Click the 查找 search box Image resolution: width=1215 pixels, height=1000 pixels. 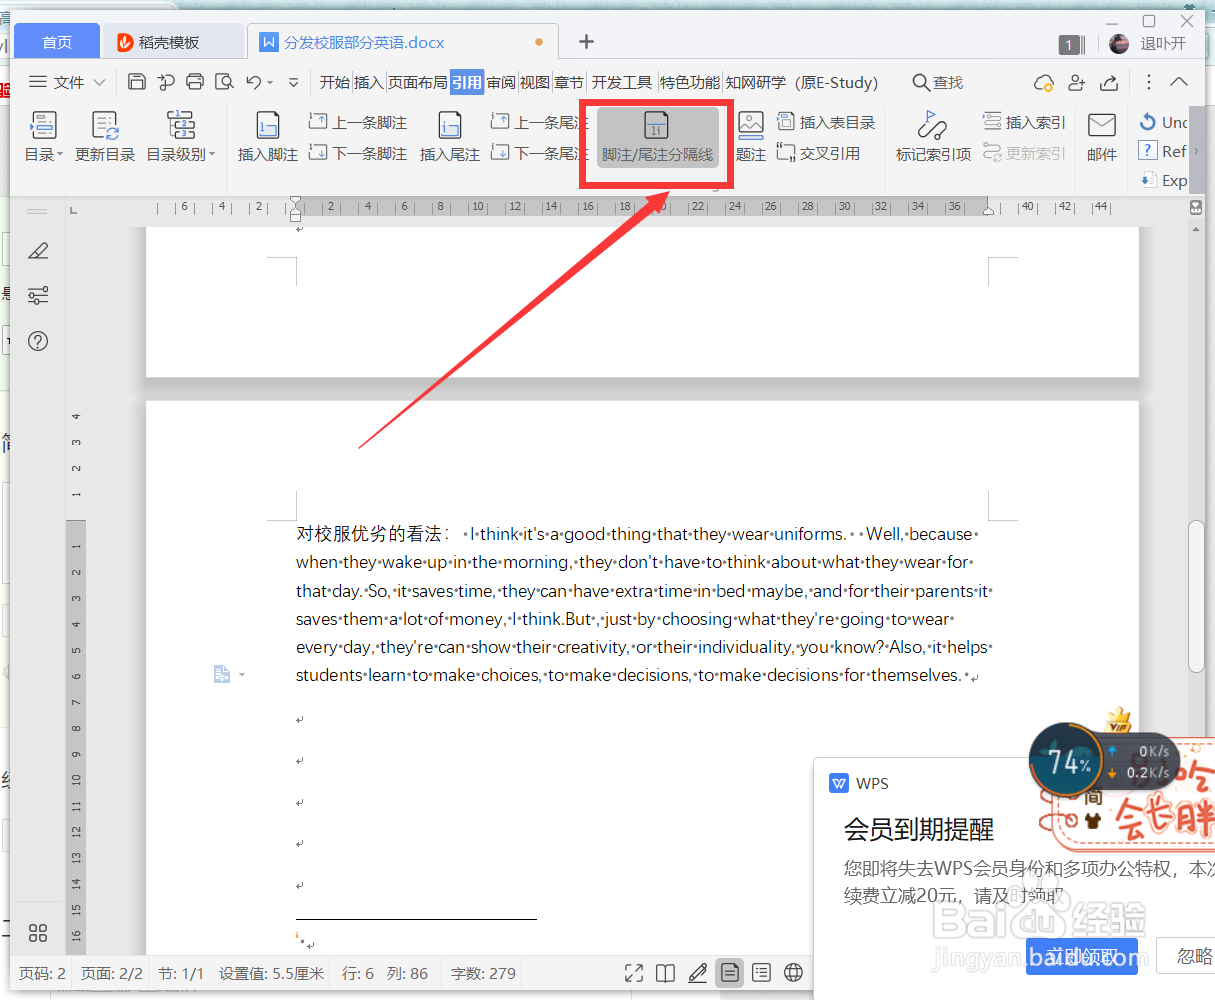(938, 82)
